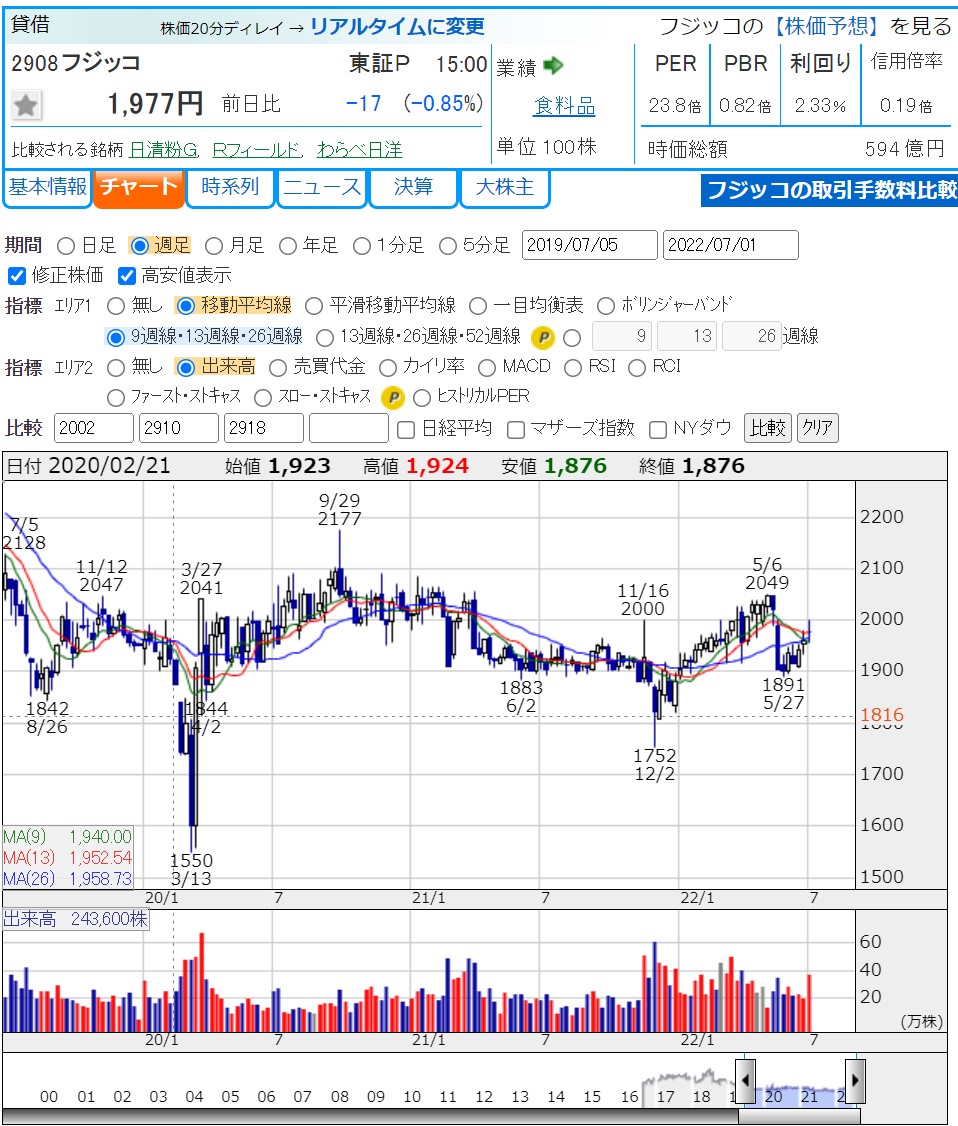This screenshot has height=1126, width=958.
Task: Toggle the 高安値表示 checkbox
Action: click(126, 276)
